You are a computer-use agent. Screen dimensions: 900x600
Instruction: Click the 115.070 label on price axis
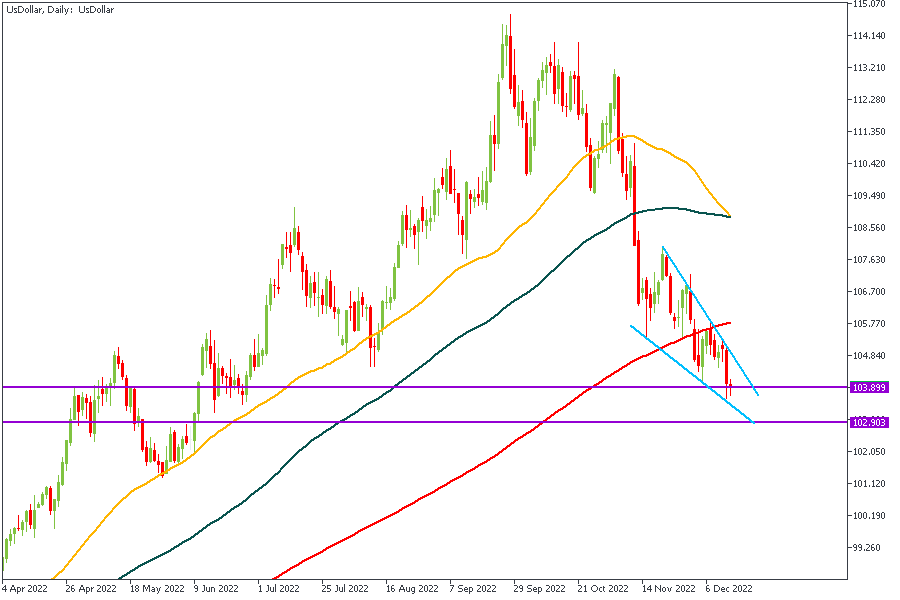[869, 4]
